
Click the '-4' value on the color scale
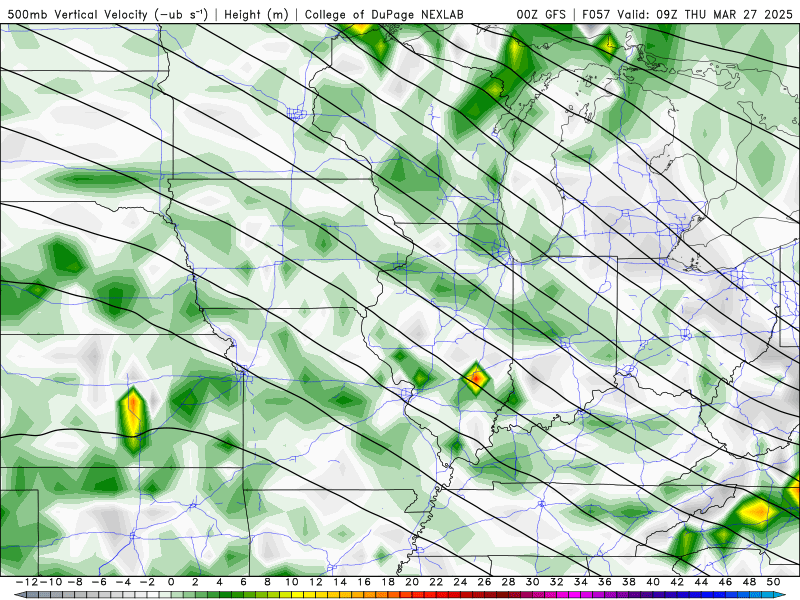[122, 582]
